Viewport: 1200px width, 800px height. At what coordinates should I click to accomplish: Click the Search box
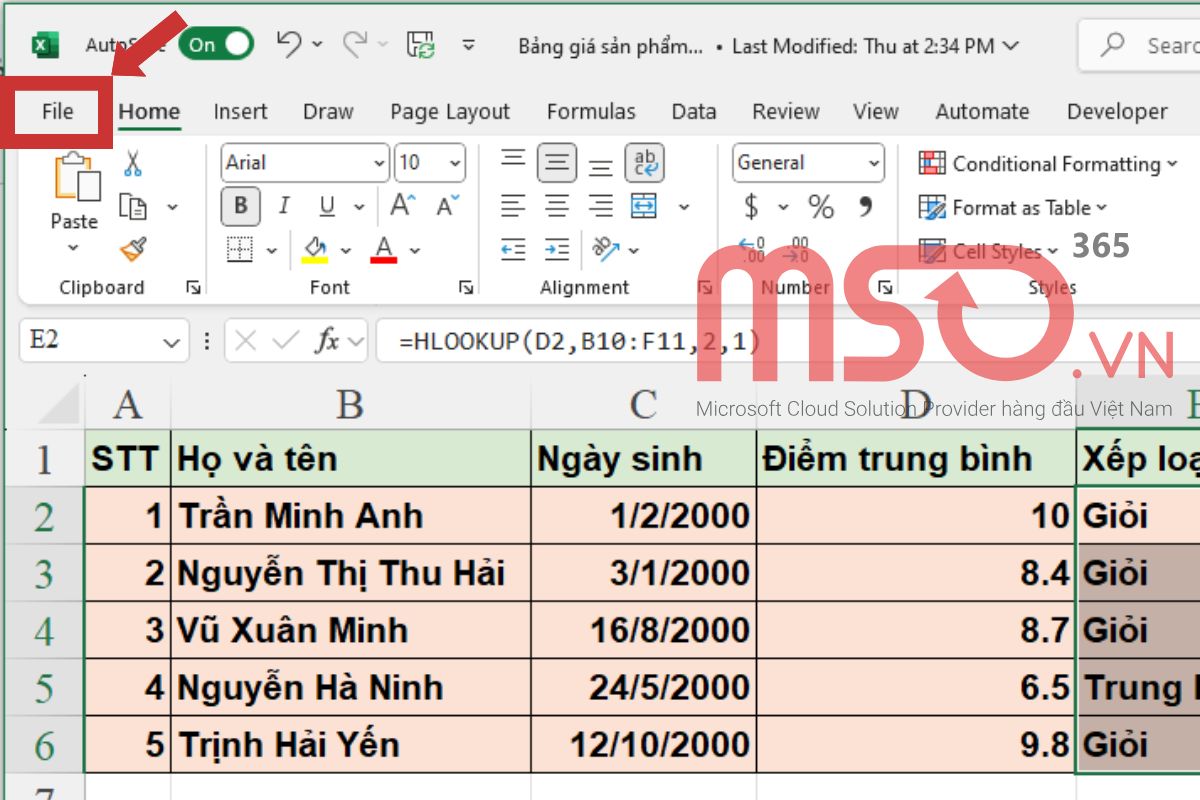[x=1140, y=45]
